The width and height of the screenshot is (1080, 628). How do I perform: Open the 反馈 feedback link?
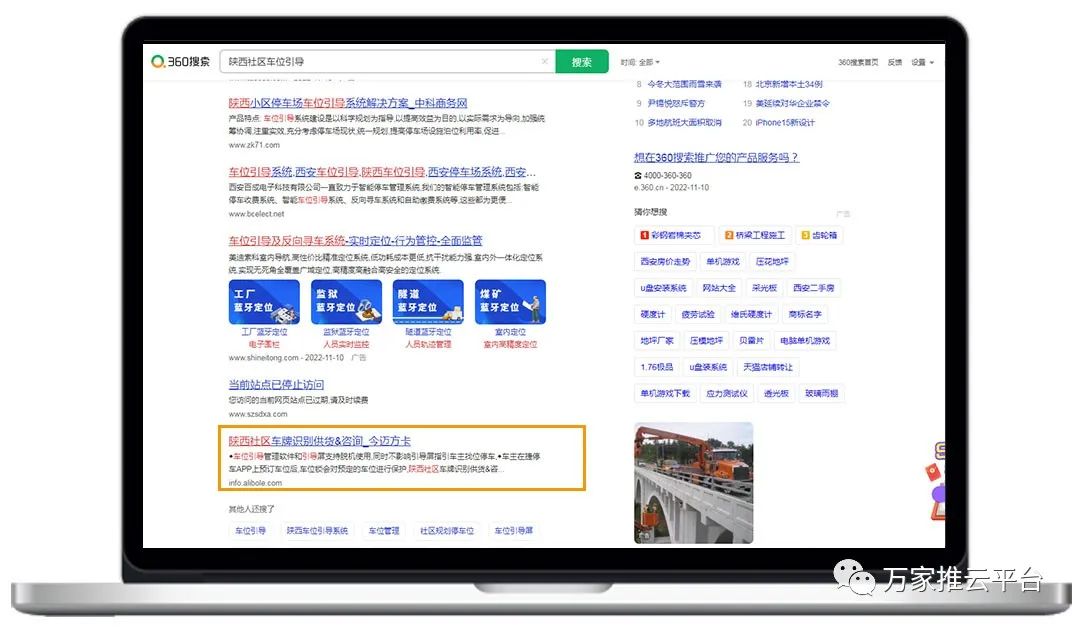pyautogui.click(x=895, y=62)
